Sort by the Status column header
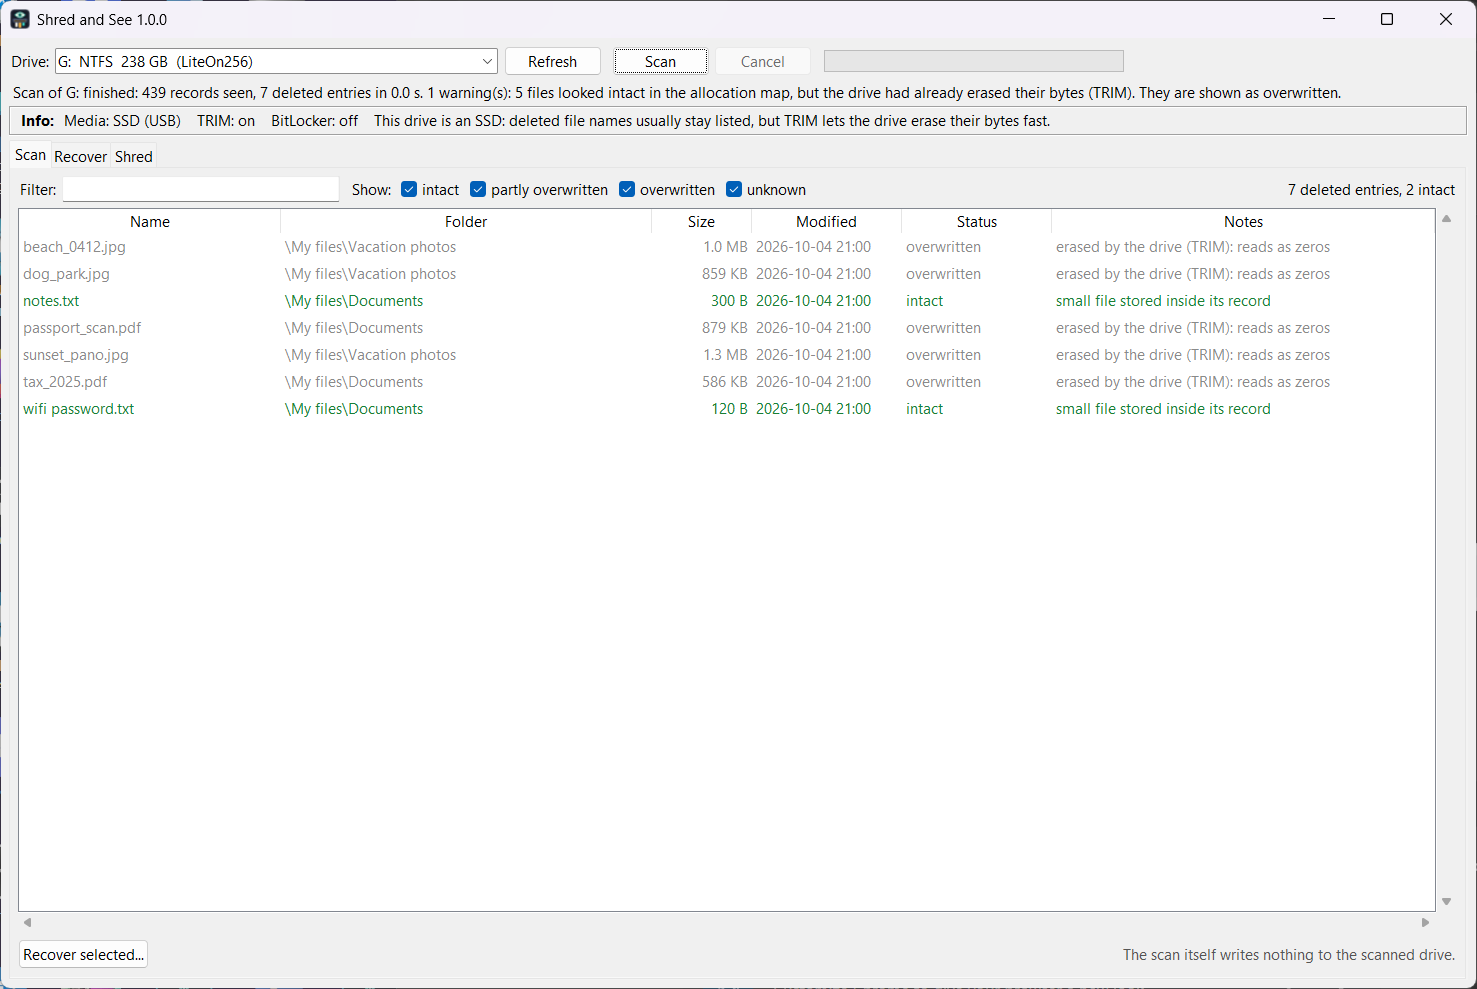 (x=976, y=222)
